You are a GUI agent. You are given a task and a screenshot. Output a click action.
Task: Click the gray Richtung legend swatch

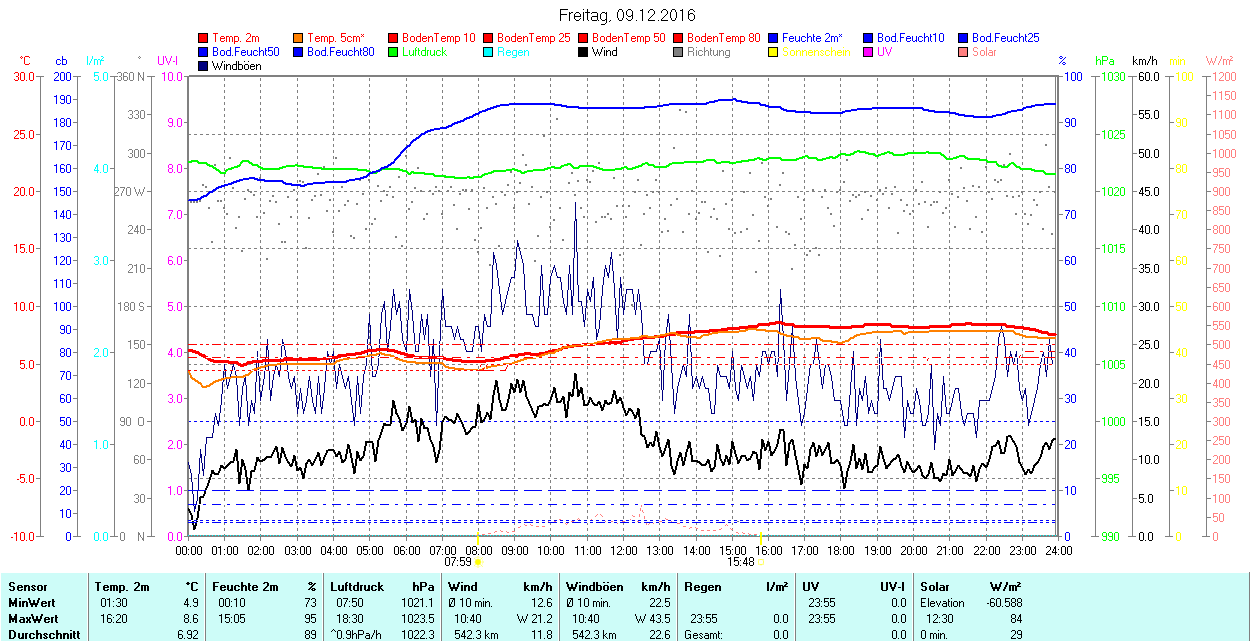tap(679, 52)
